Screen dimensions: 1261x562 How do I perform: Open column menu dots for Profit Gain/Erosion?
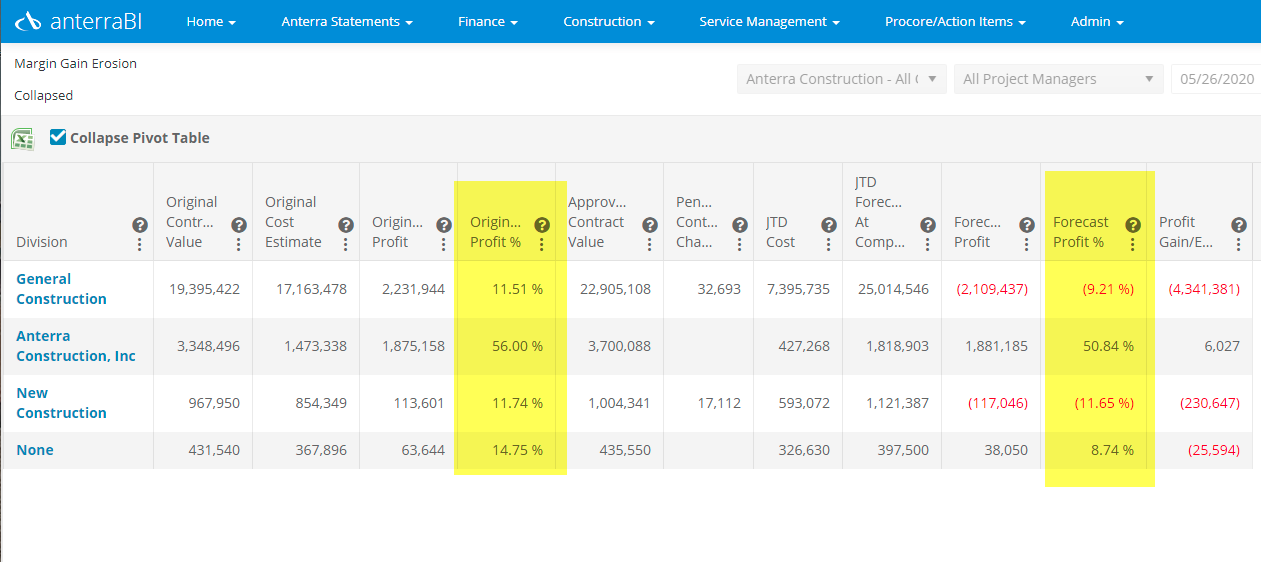point(1239,244)
